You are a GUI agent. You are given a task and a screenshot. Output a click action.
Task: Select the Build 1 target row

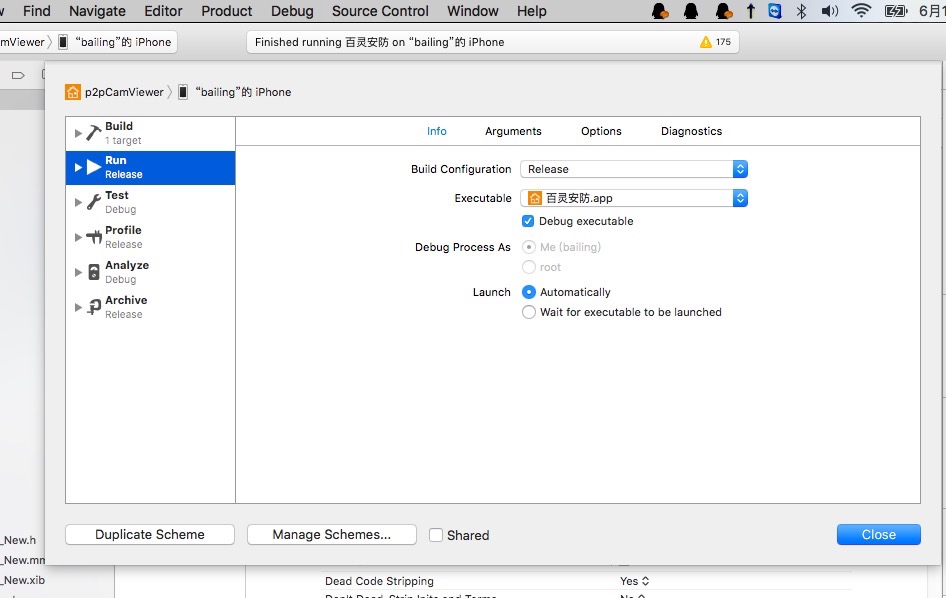tap(150, 133)
